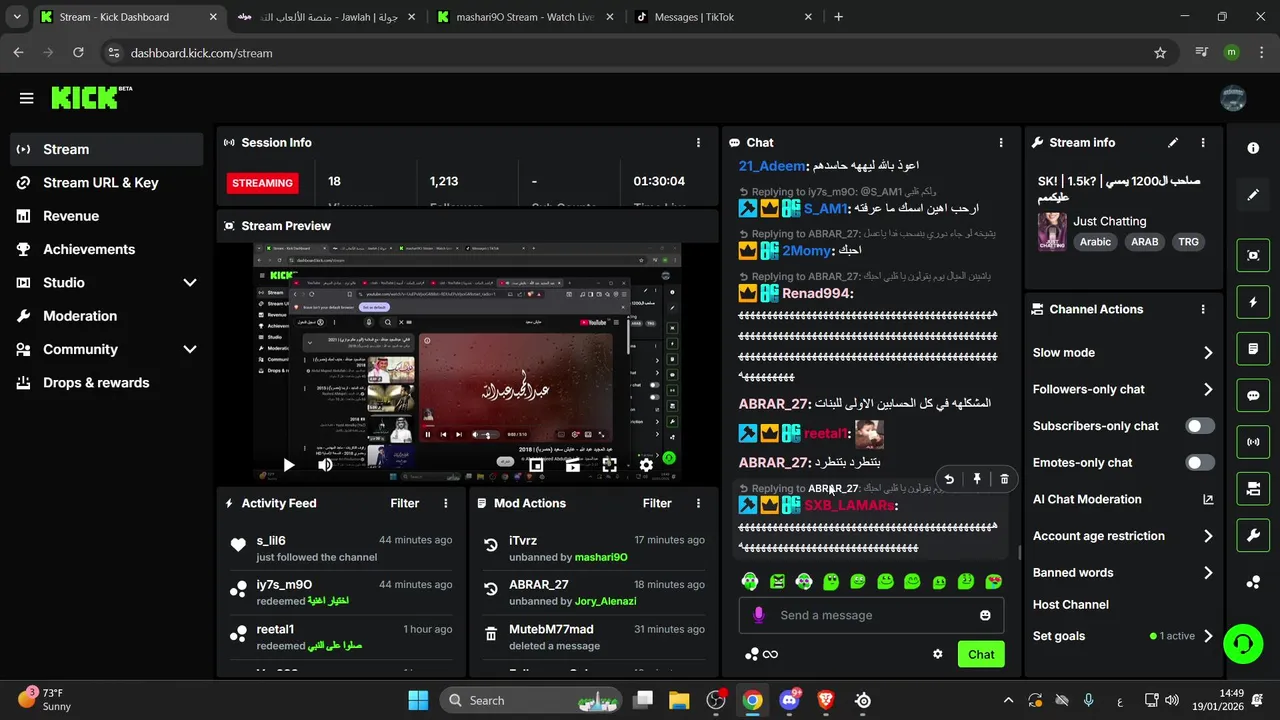Mute the stream preview audio
1280x720 pixels.
[325, 465]
